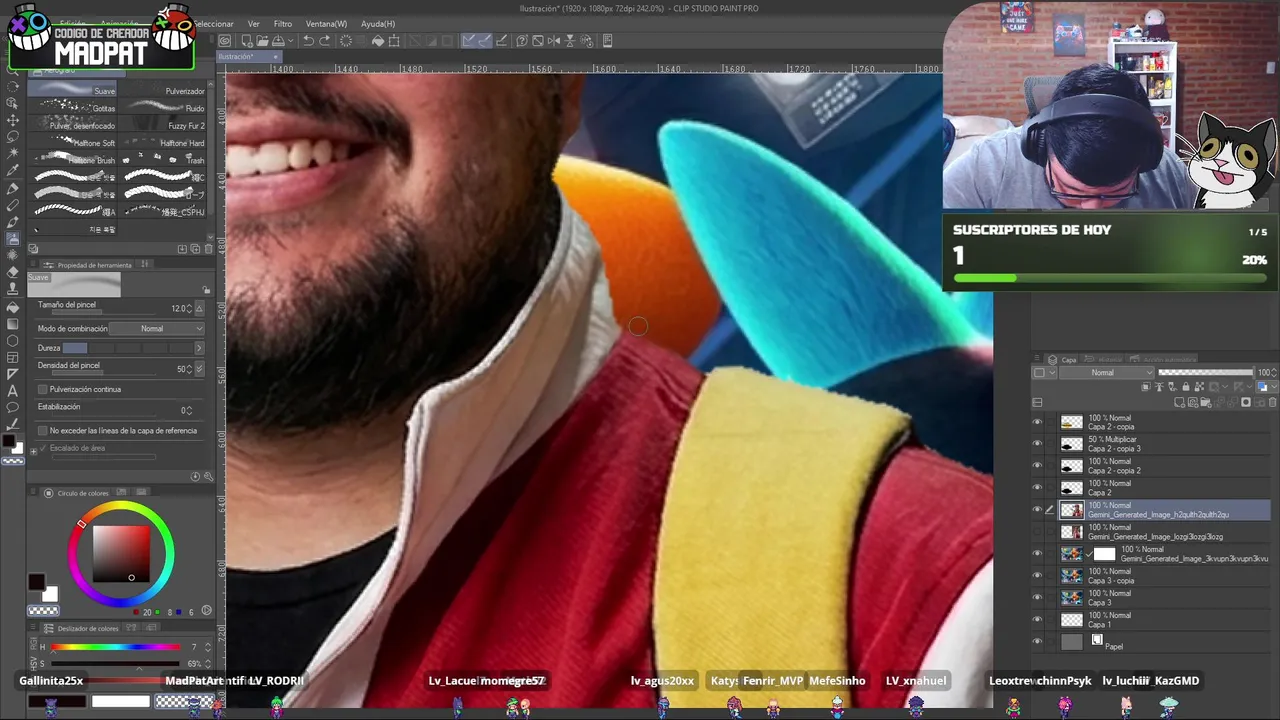Hide the Capa 2 - copia 3 layer
1280x720 pixels.
click(x=1037, y=444)
